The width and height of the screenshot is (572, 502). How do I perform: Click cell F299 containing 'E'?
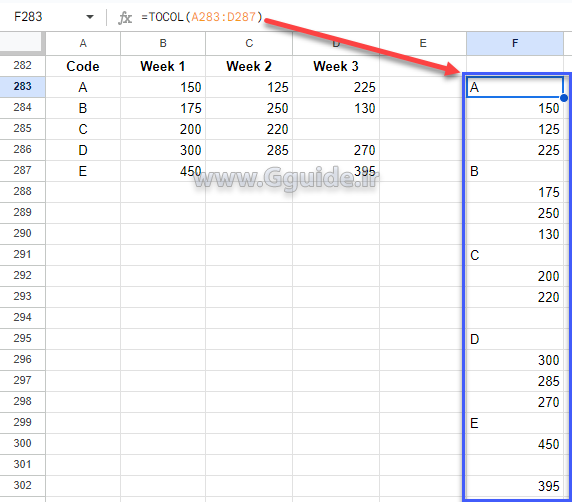click(515, 423)
